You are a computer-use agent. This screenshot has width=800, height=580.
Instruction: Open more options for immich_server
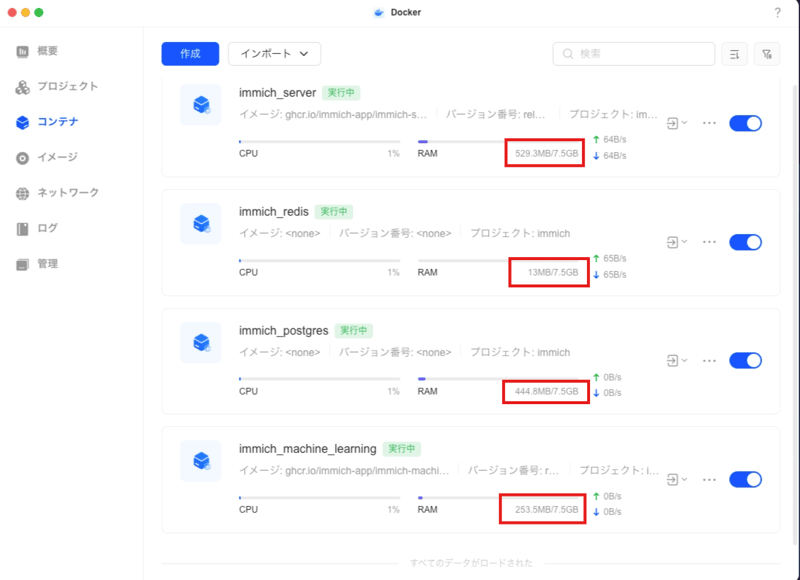pos(709,123)
